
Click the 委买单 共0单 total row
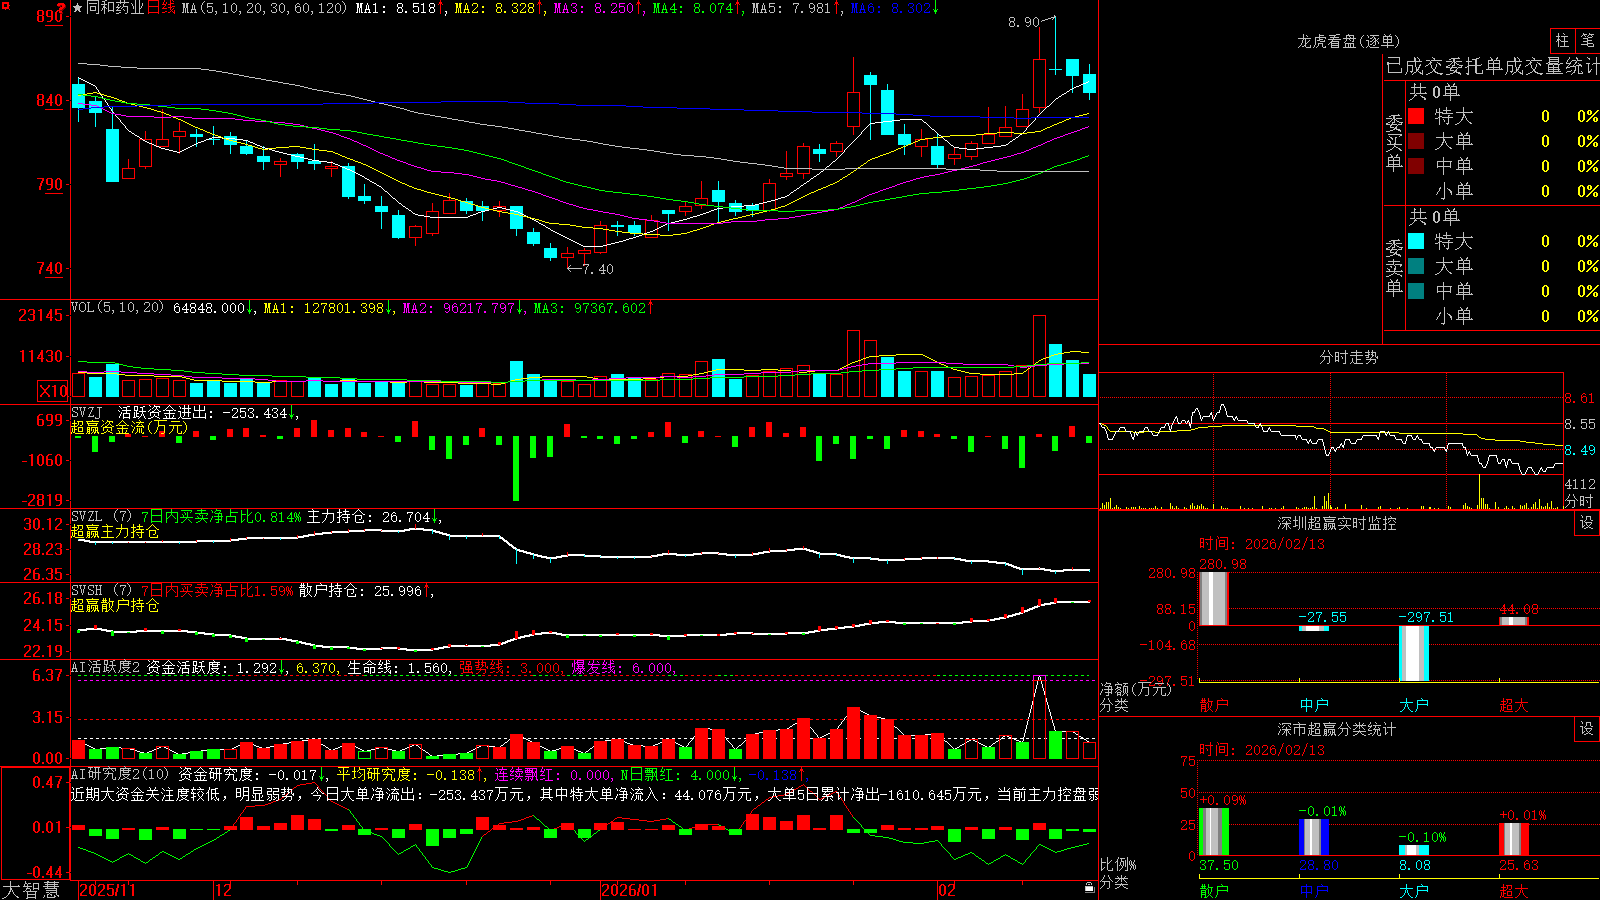[x=1435, y=91]
